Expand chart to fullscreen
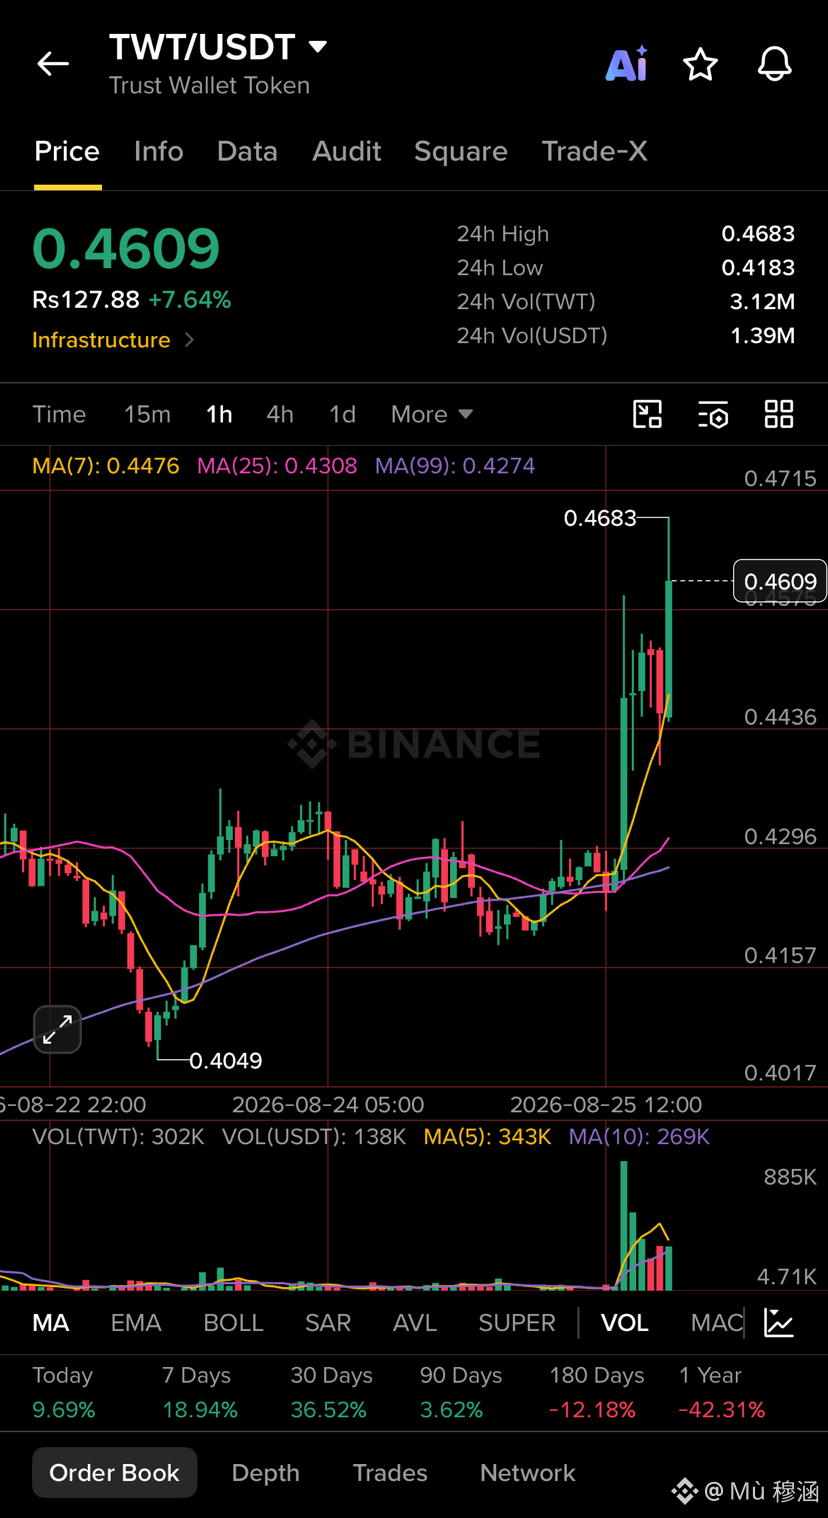Viewport: 828px width, 1518px height. pyautogui.click(x=57, y=1028)
